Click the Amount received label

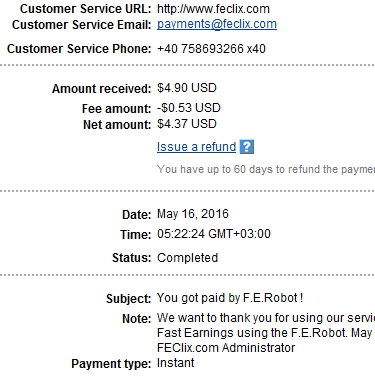pos(102,89)
